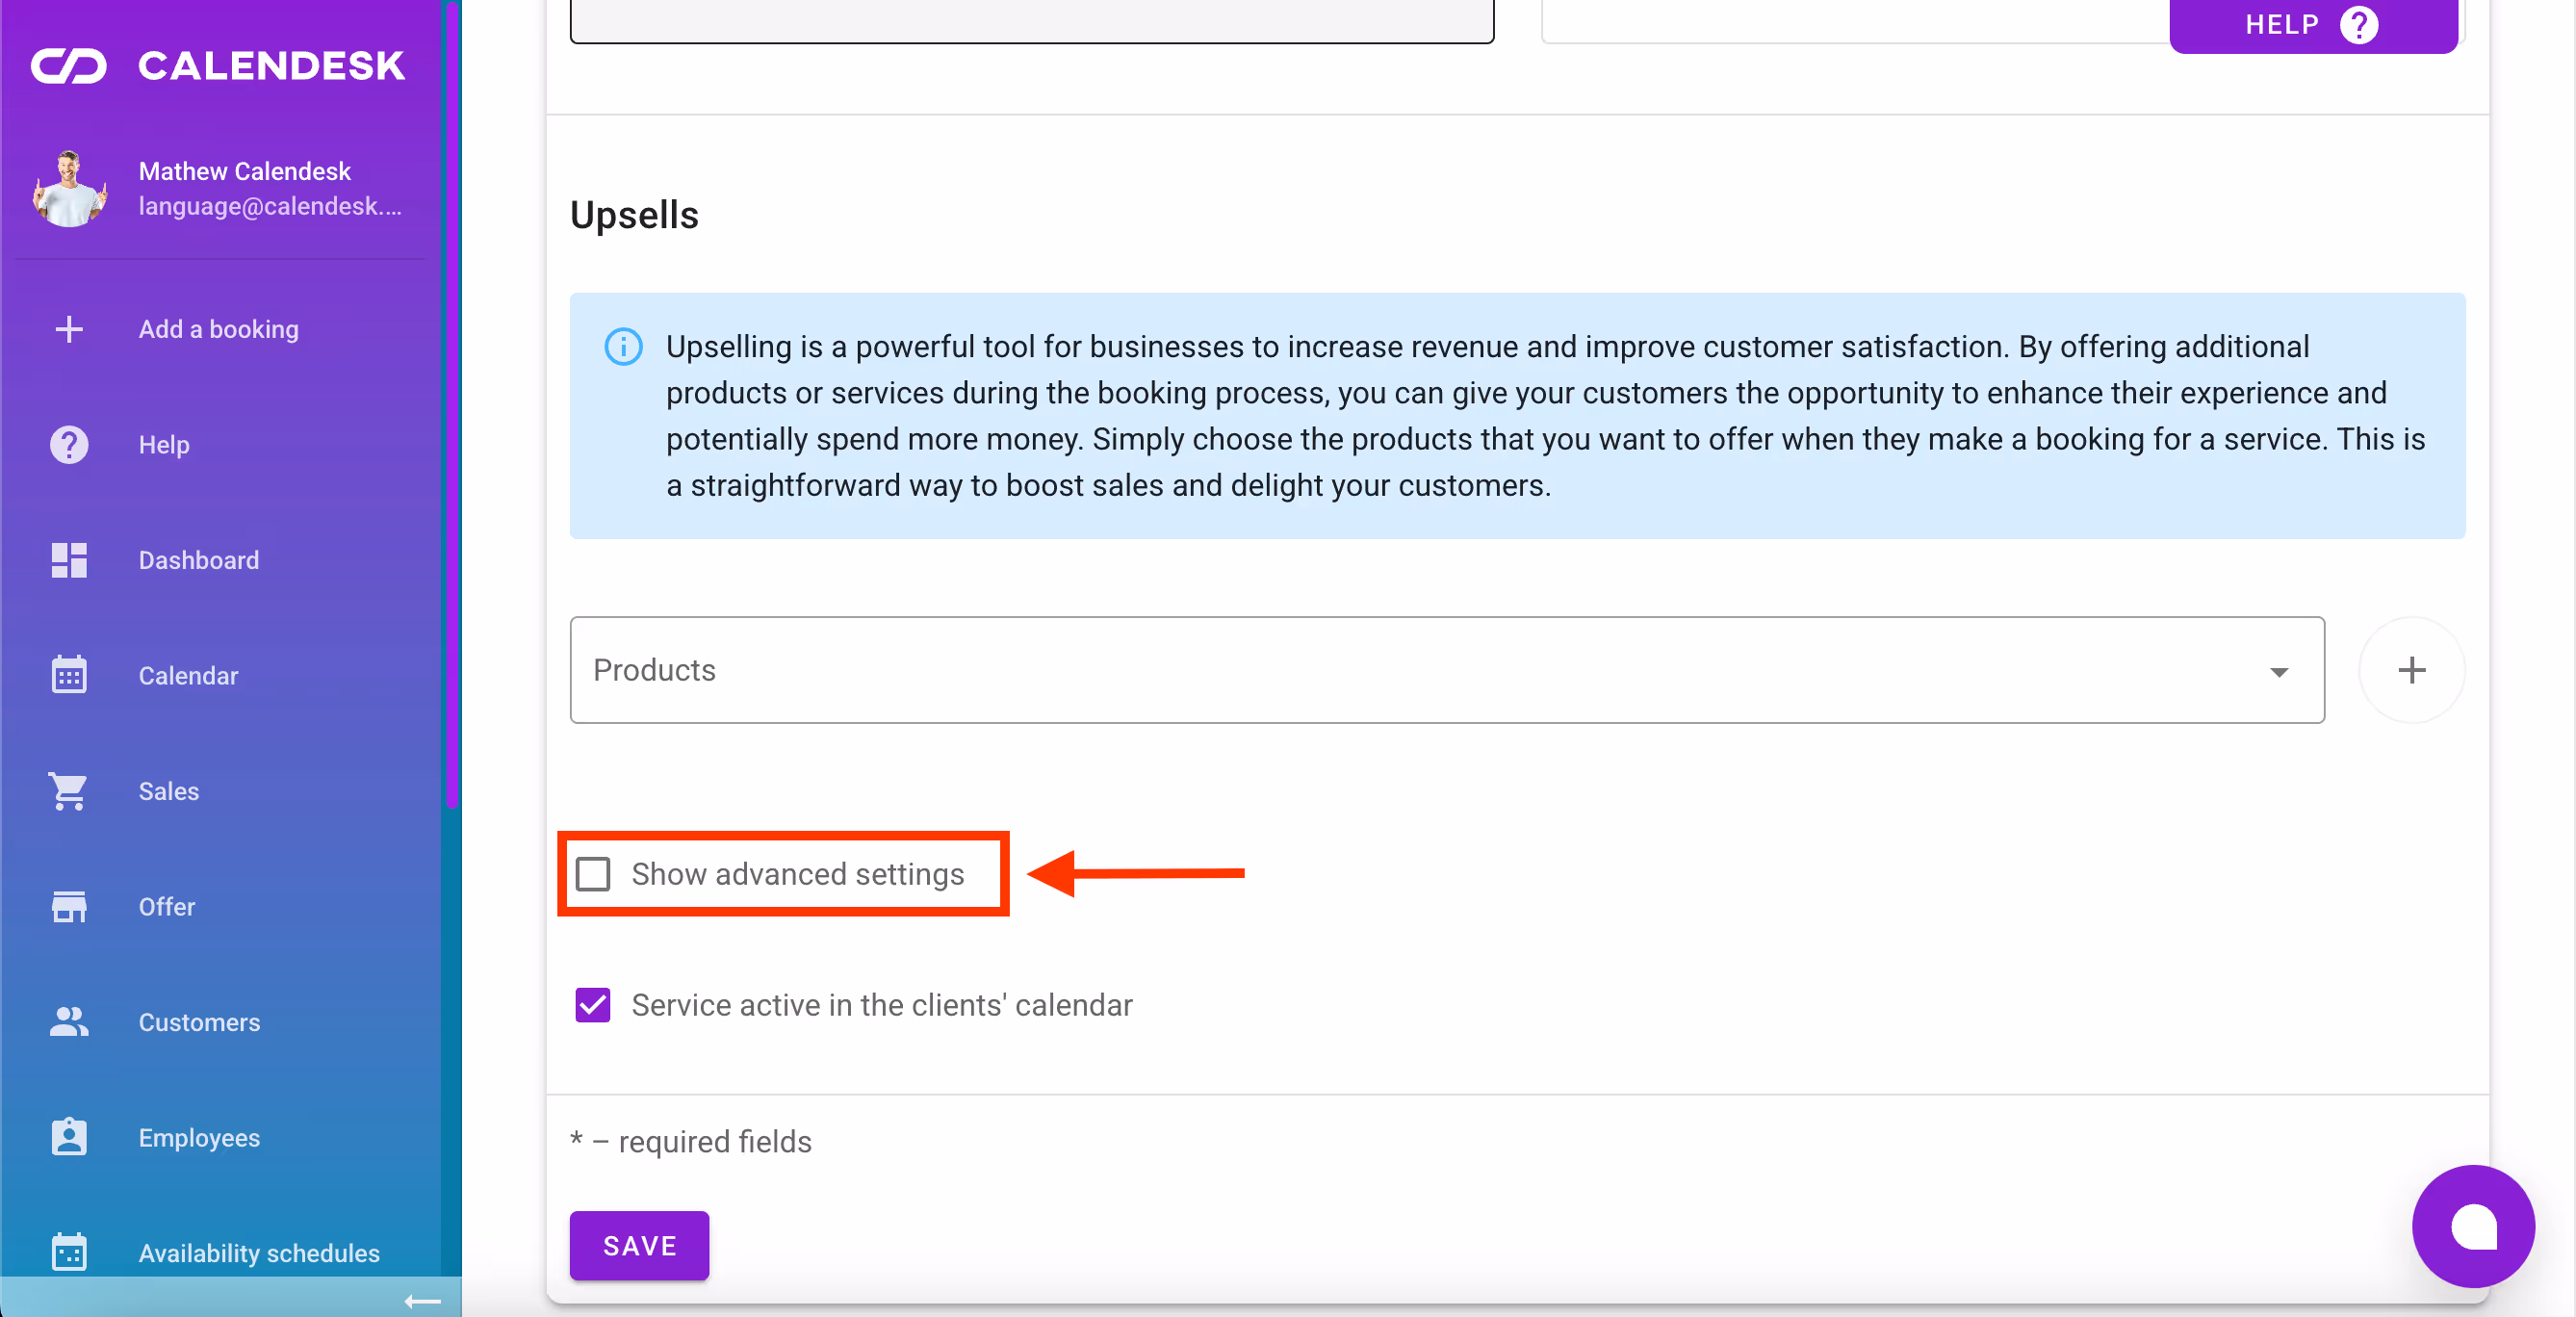Uncheck Service active in the clients' calendar
The height and width of the screenshot is (1317, 2576).
(x=592, y=1005)
